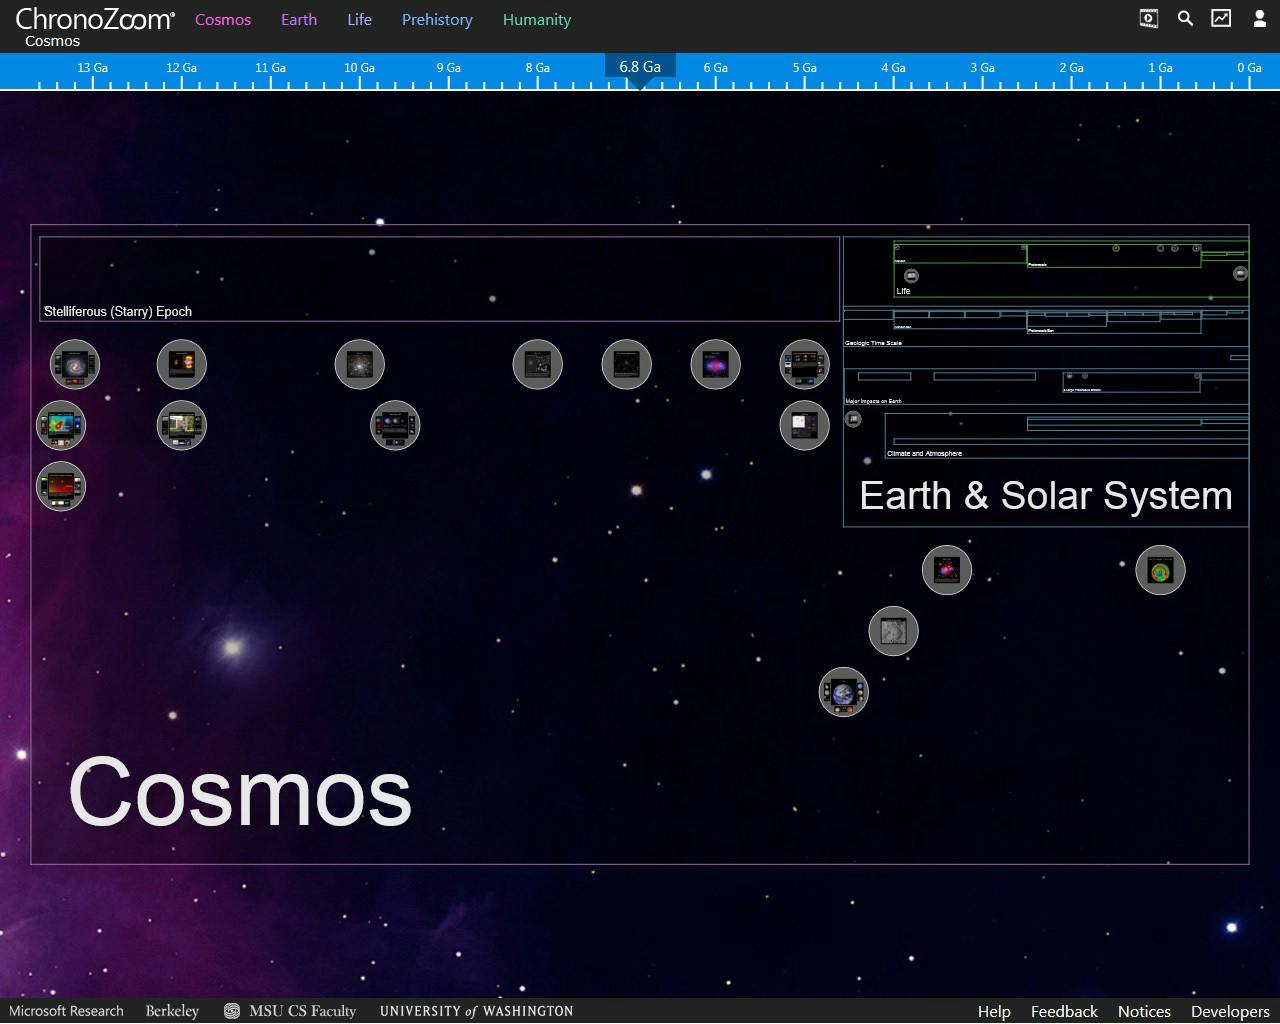
Task: Click the ChronoZoom logo
Action: 95,19
